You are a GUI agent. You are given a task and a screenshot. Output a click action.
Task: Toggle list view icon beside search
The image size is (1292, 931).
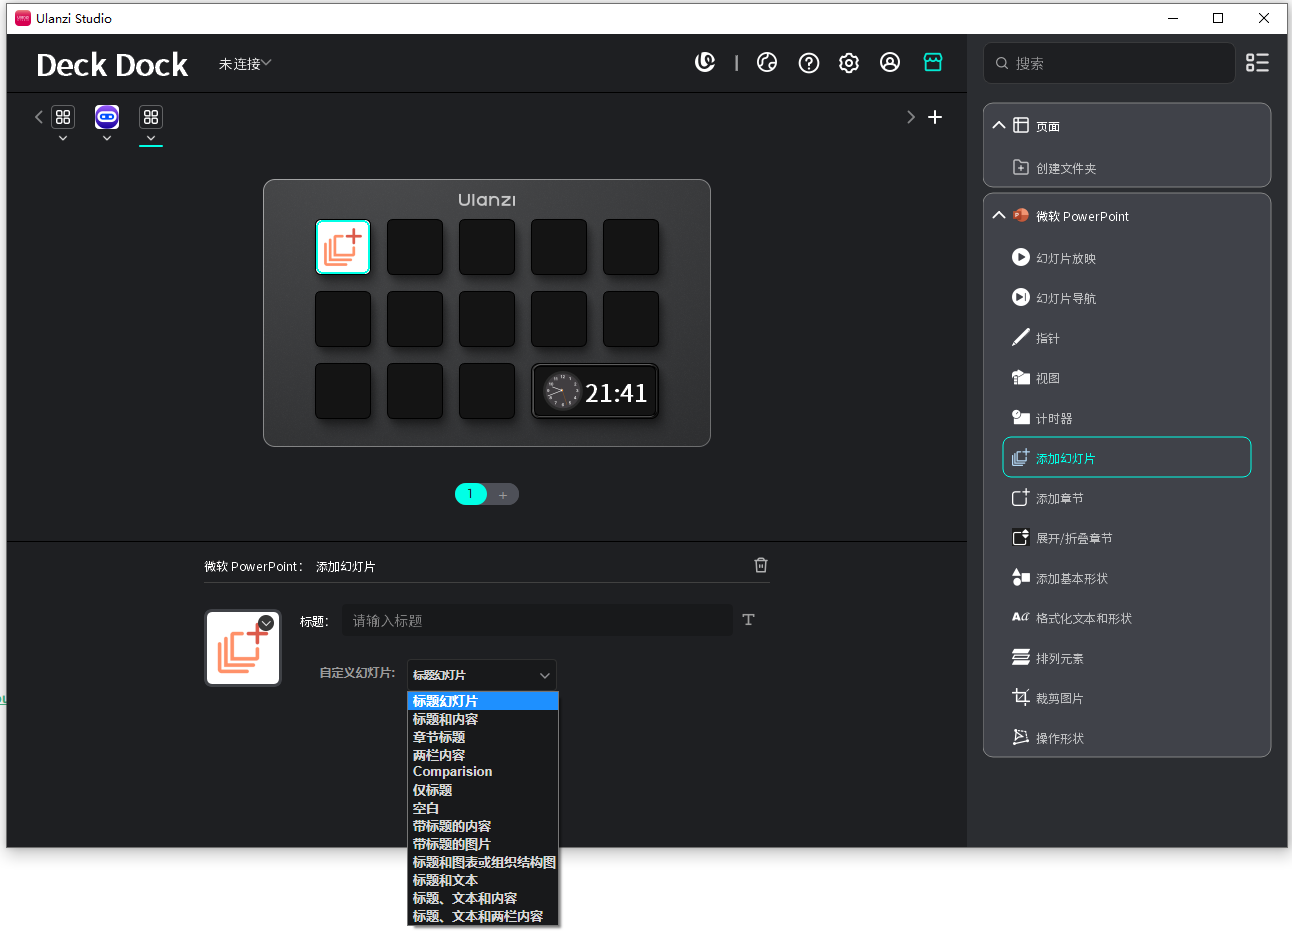(x=1256, y=63)
